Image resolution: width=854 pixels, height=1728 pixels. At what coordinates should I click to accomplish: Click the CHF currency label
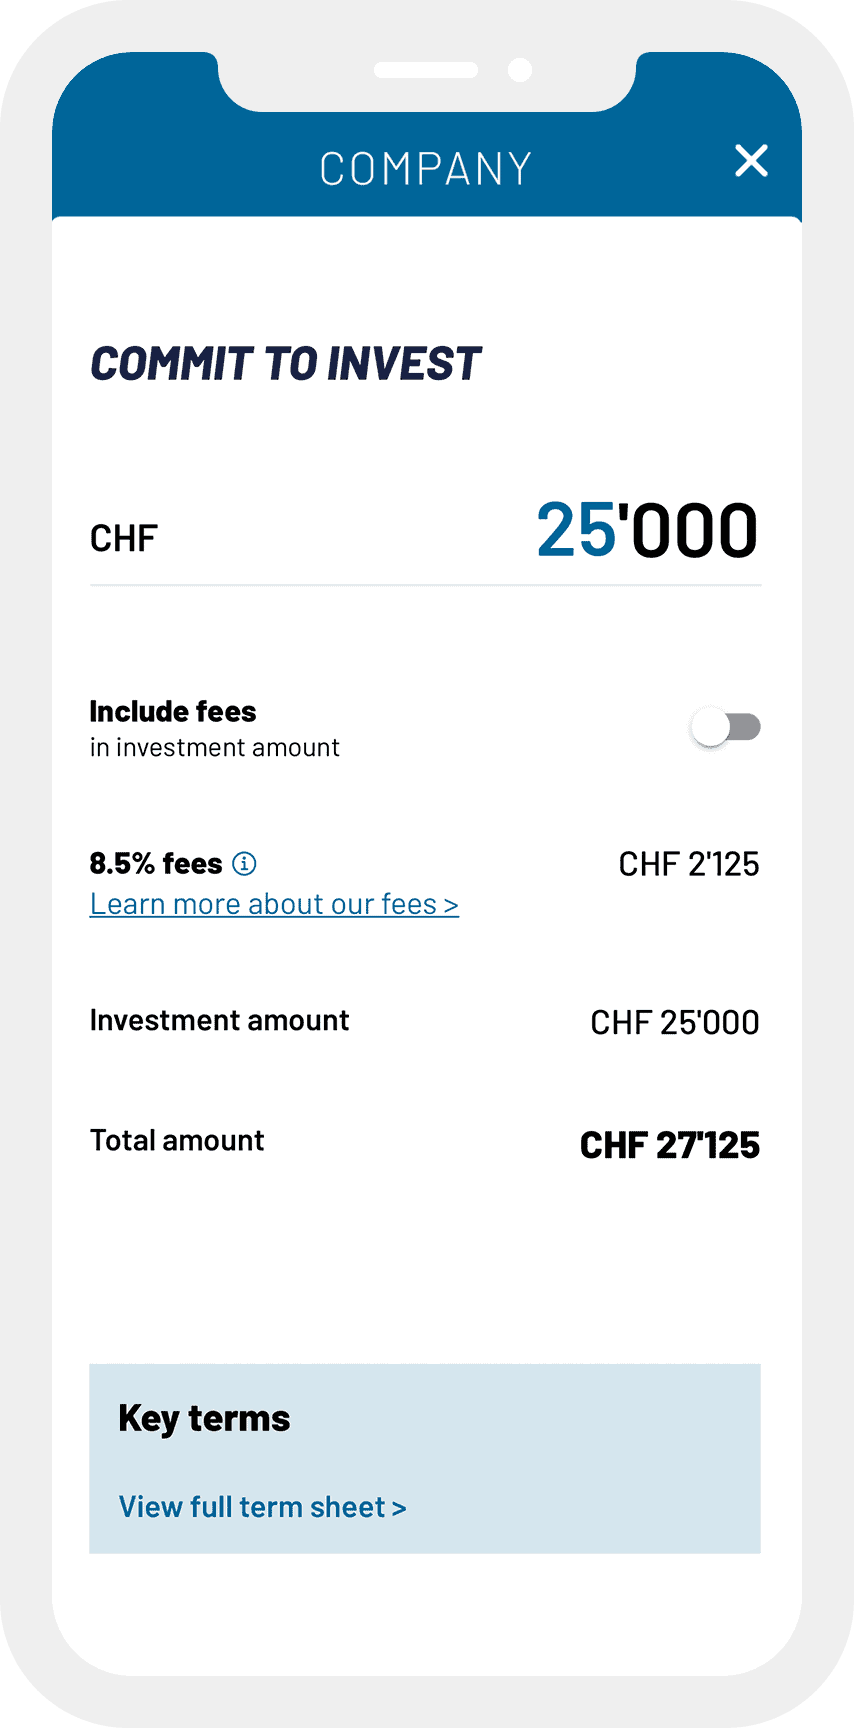click(x=124, y=539)
